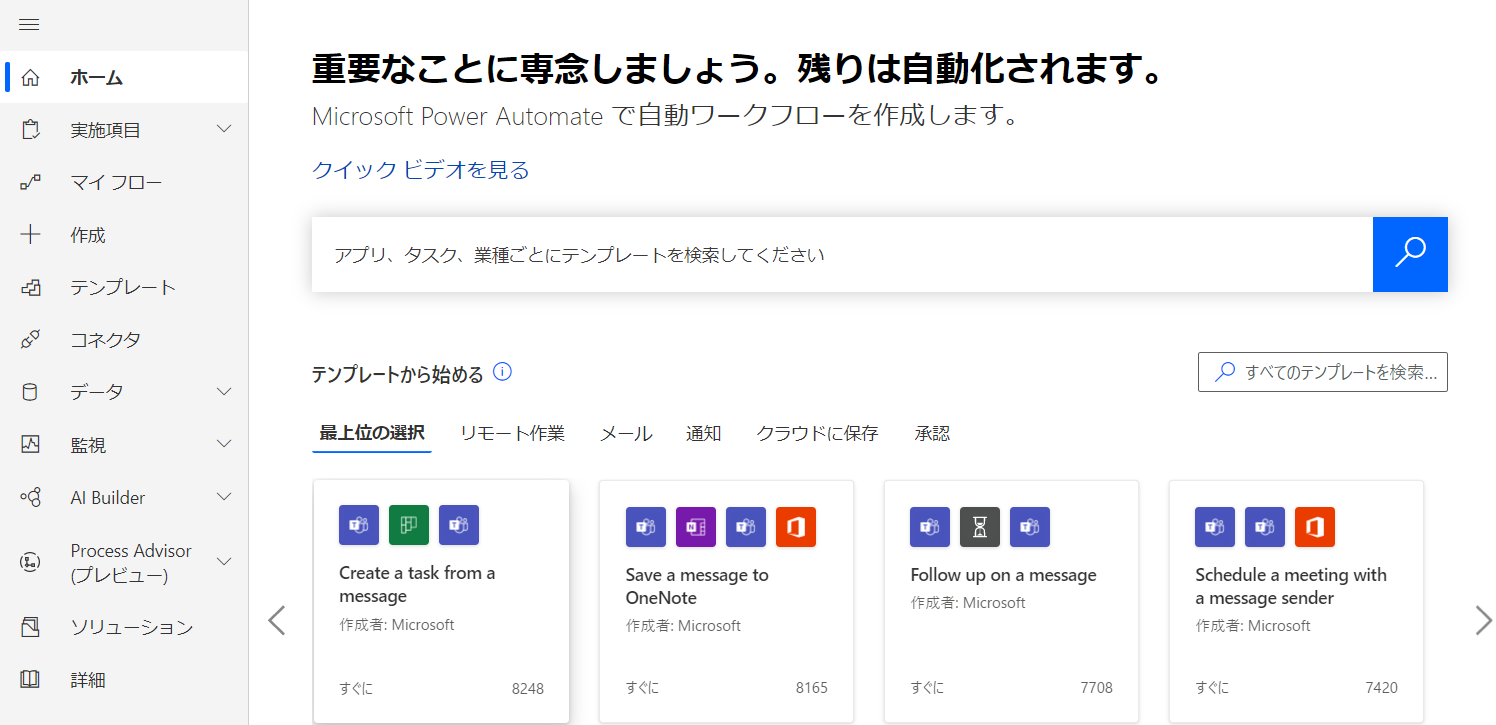The height and width of the screenshot is (725, 1496).
Task: Click first Teams icon on Create a task card
Action: tap(359, 525)
